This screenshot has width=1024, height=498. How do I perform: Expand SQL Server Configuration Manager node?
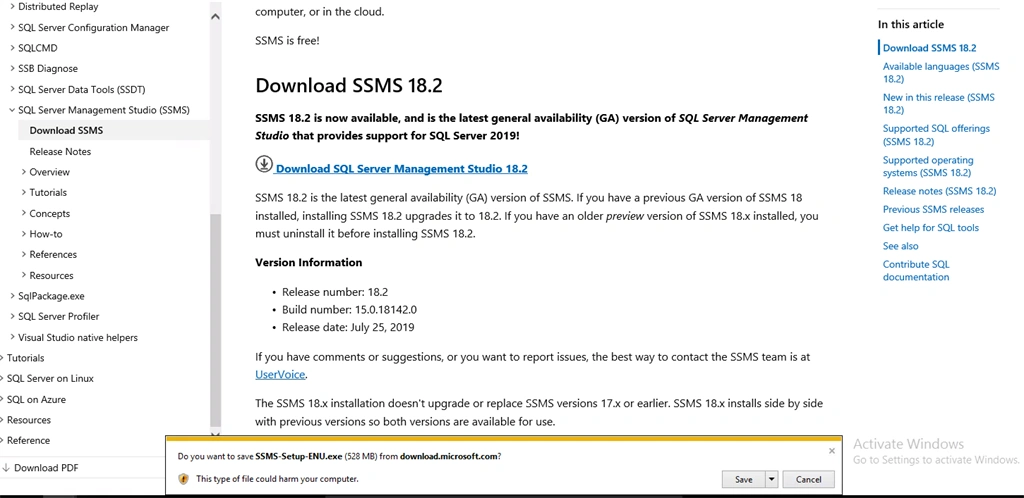(x=12, y=27)
